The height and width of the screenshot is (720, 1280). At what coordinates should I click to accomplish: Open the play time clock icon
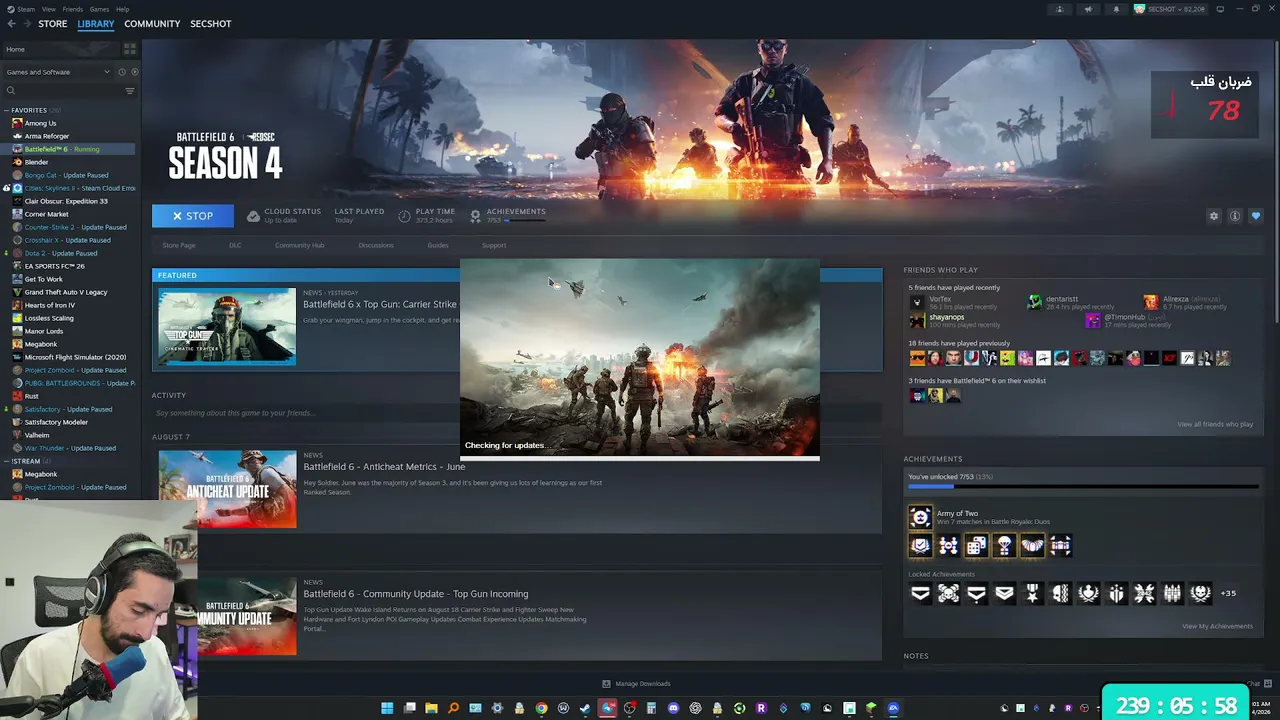tap(404, 216)
